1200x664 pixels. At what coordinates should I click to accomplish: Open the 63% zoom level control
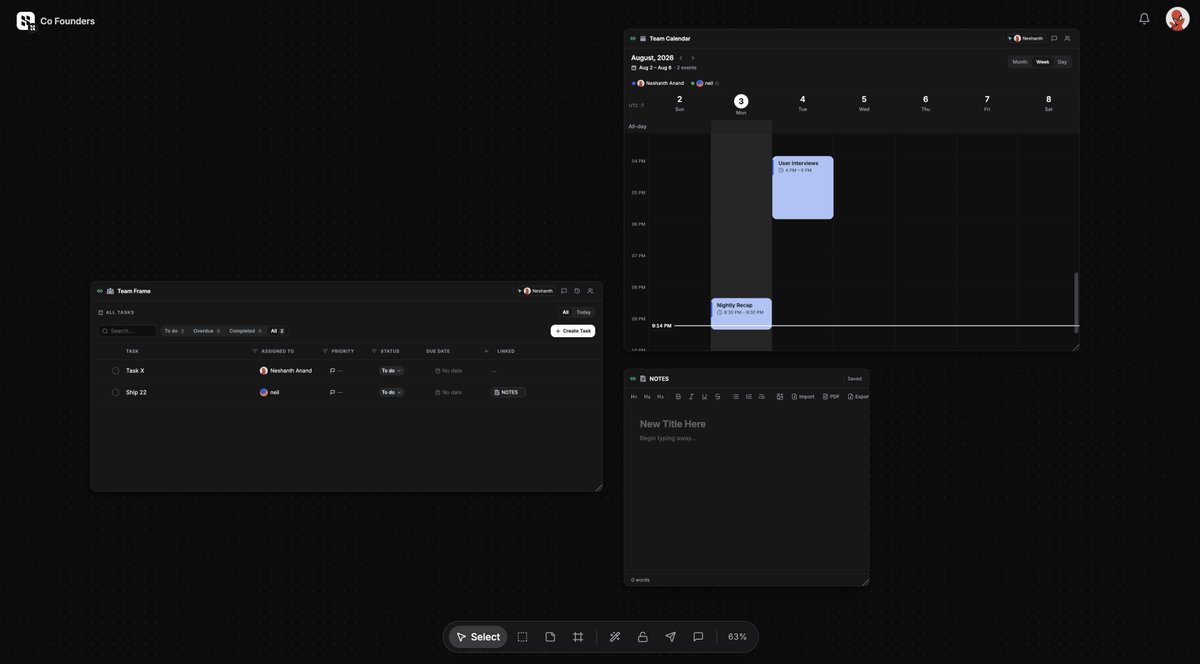(x=737, y=637)
